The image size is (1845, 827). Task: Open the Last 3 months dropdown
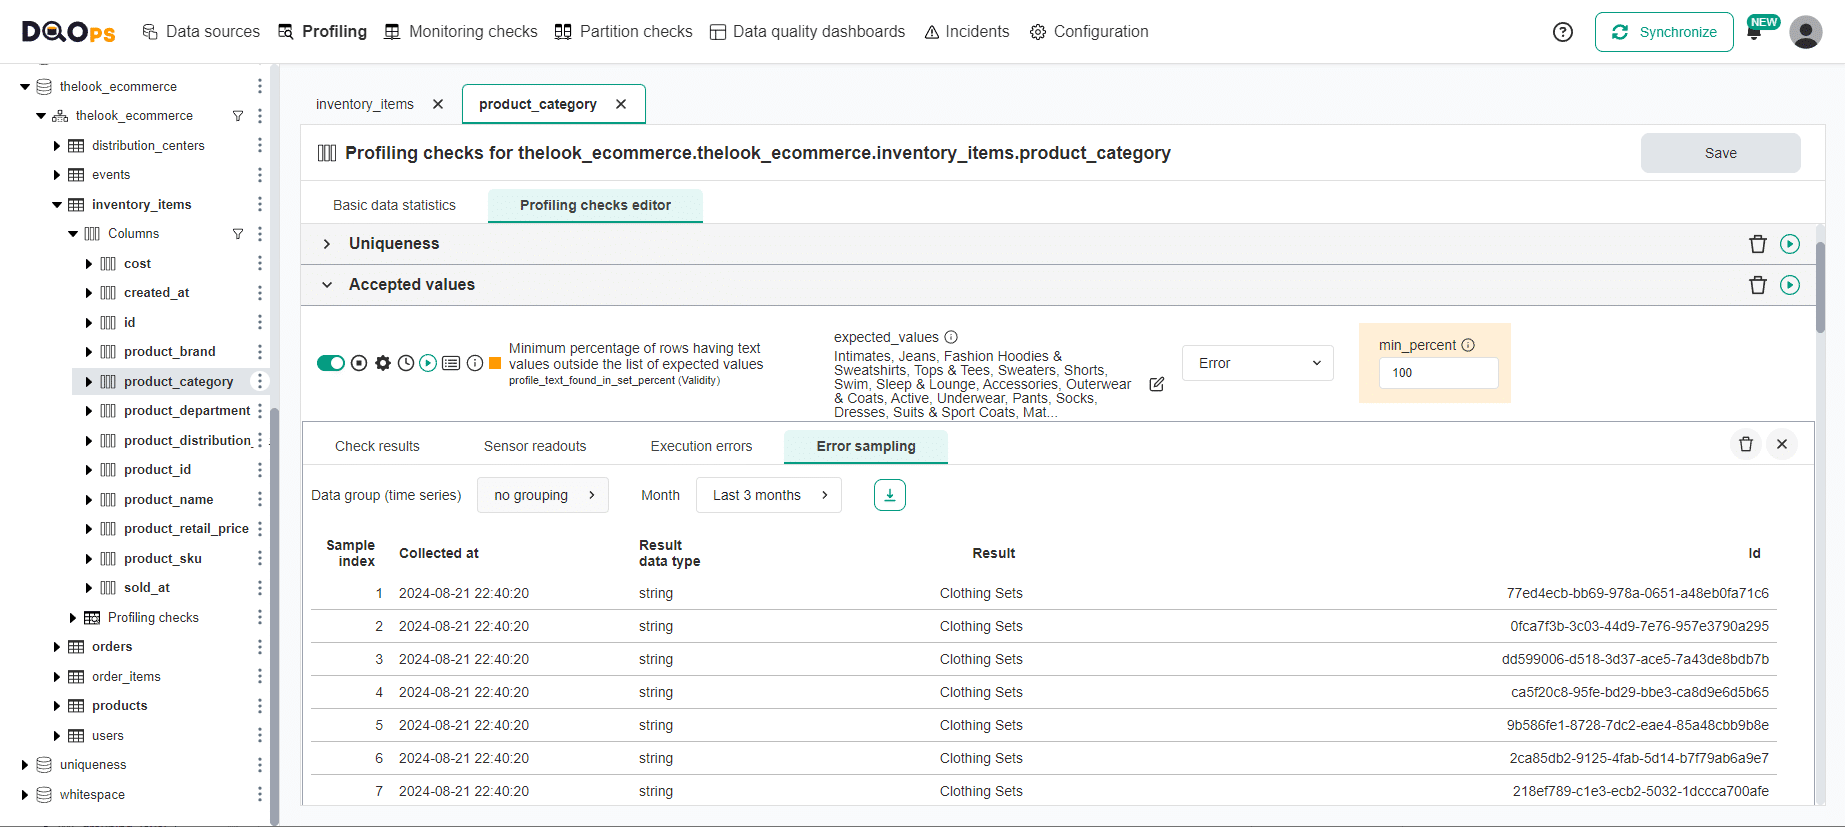click(769, 495)
